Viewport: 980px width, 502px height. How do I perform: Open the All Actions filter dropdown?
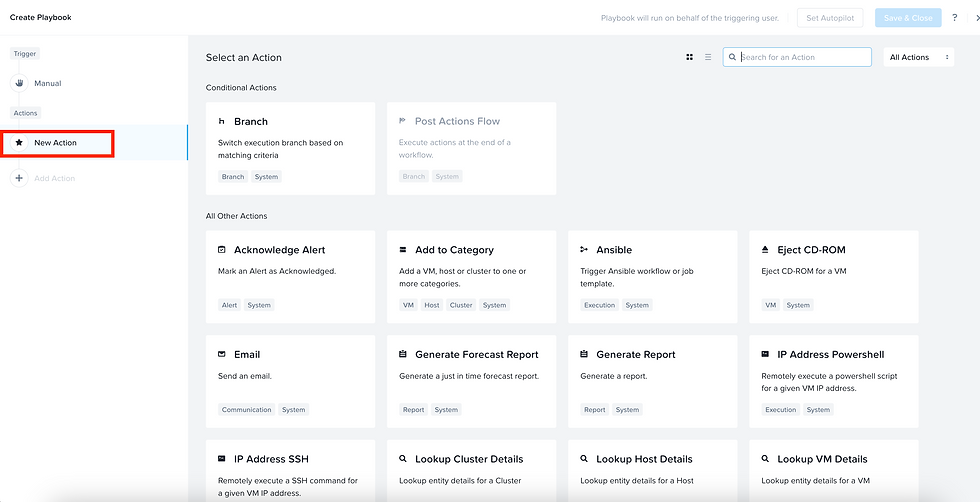click(918, 57)
